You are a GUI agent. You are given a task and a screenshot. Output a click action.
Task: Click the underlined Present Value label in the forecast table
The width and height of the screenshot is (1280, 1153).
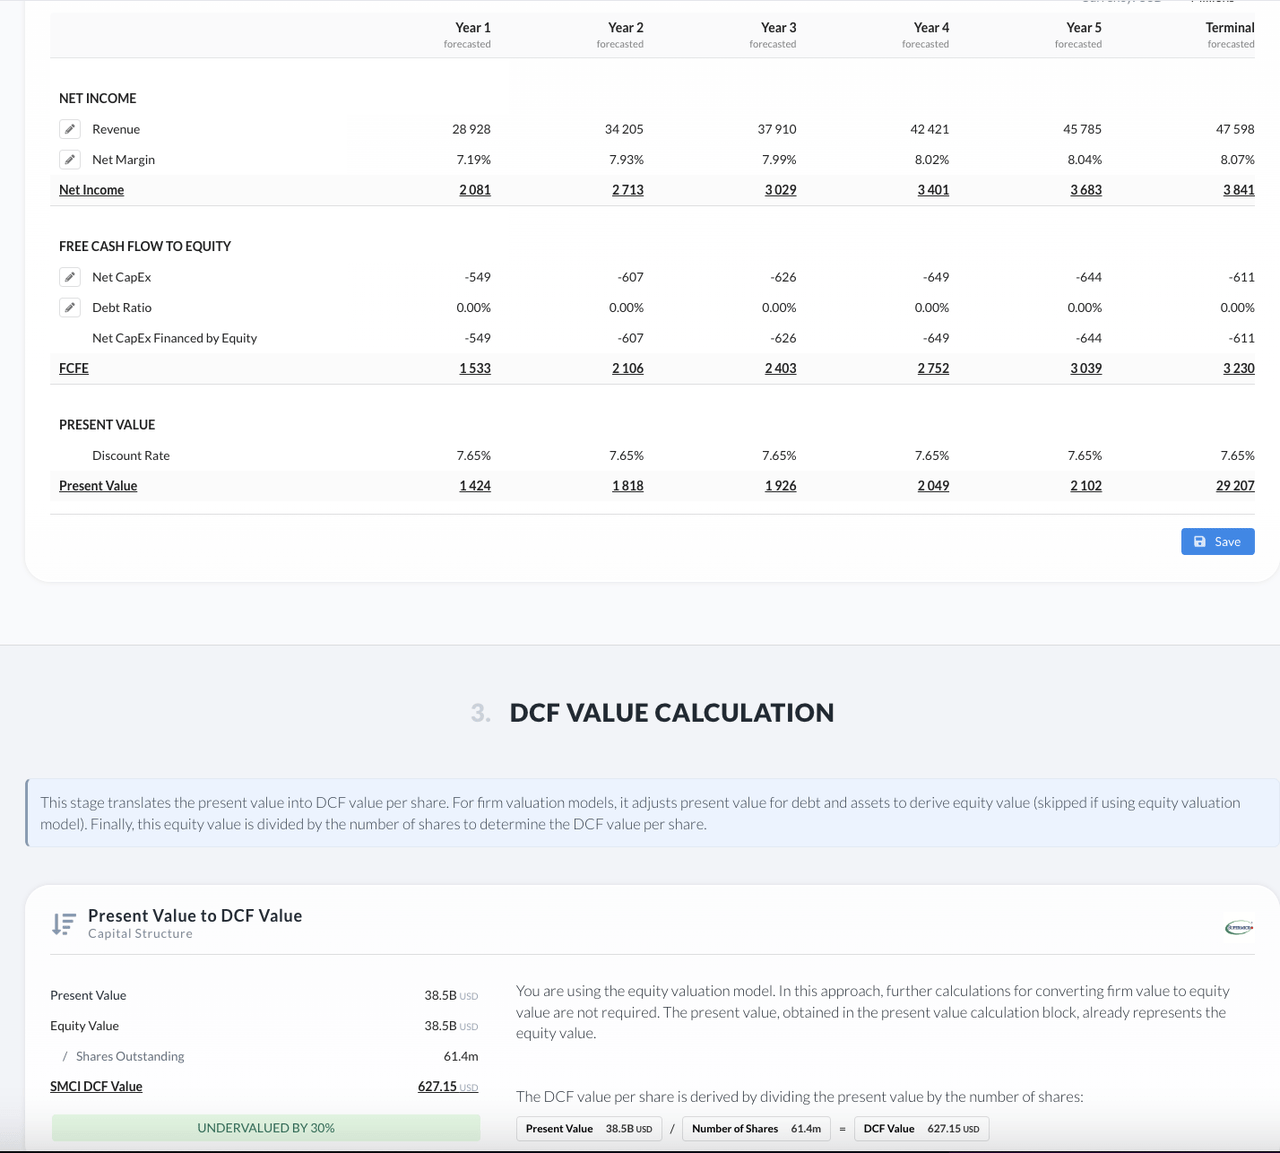pos(98,486)
